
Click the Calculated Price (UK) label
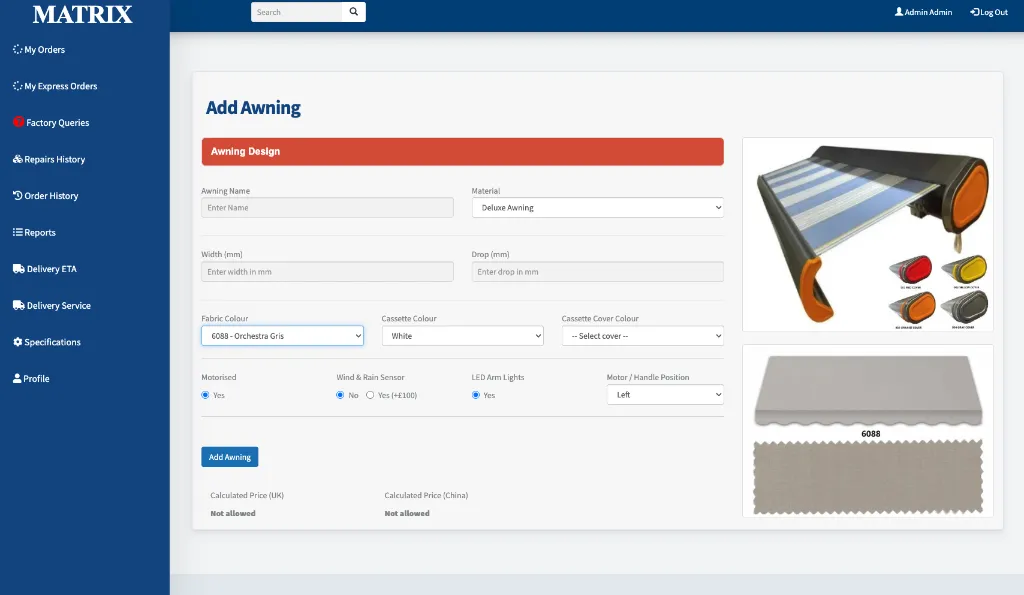coord(247,495)
